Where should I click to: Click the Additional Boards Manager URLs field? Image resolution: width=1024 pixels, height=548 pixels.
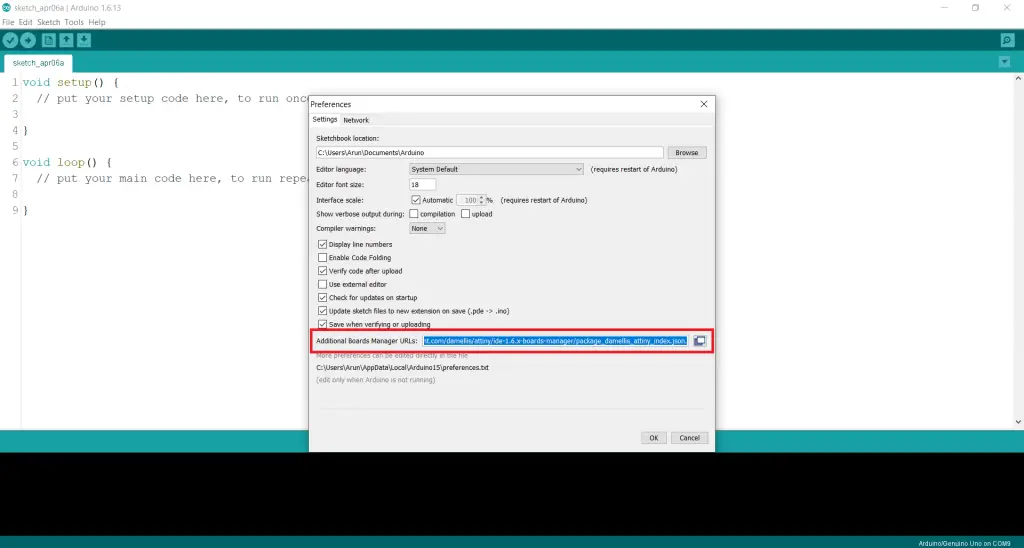[x=555, y=341]
